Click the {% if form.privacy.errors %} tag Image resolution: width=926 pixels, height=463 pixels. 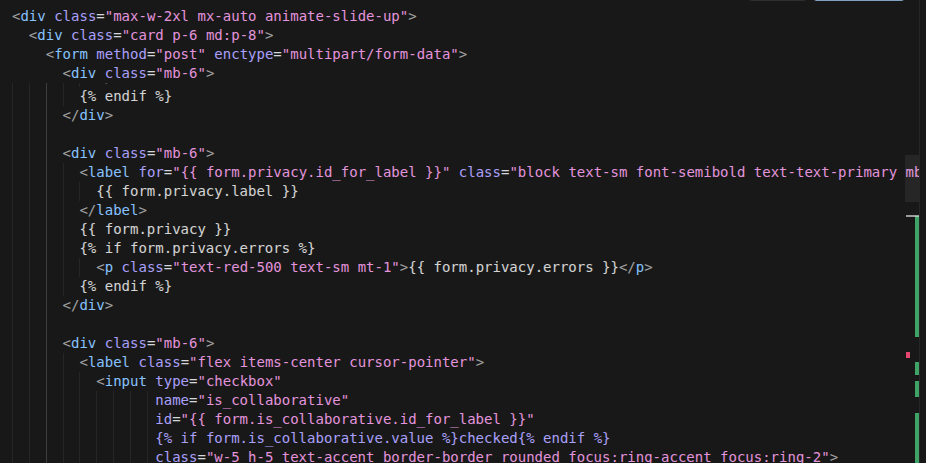point(197,248)
